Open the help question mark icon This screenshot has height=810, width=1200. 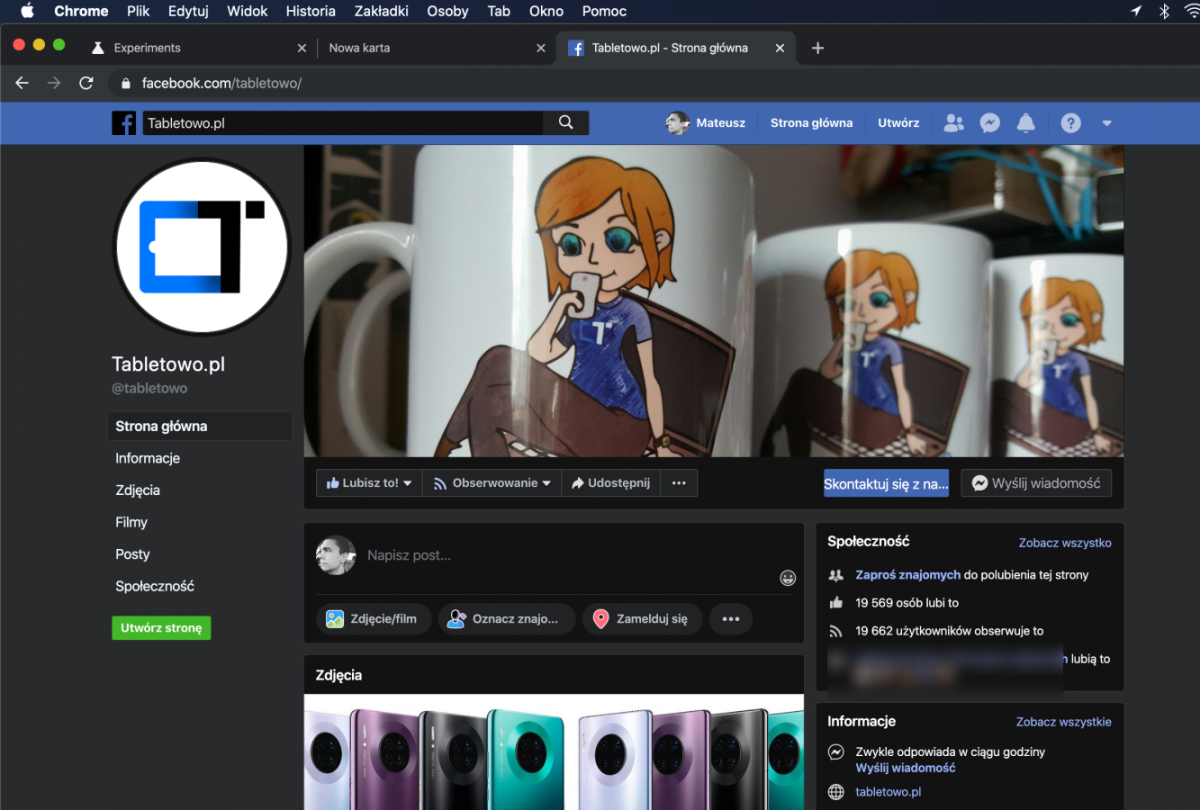tap(1071, 123)
